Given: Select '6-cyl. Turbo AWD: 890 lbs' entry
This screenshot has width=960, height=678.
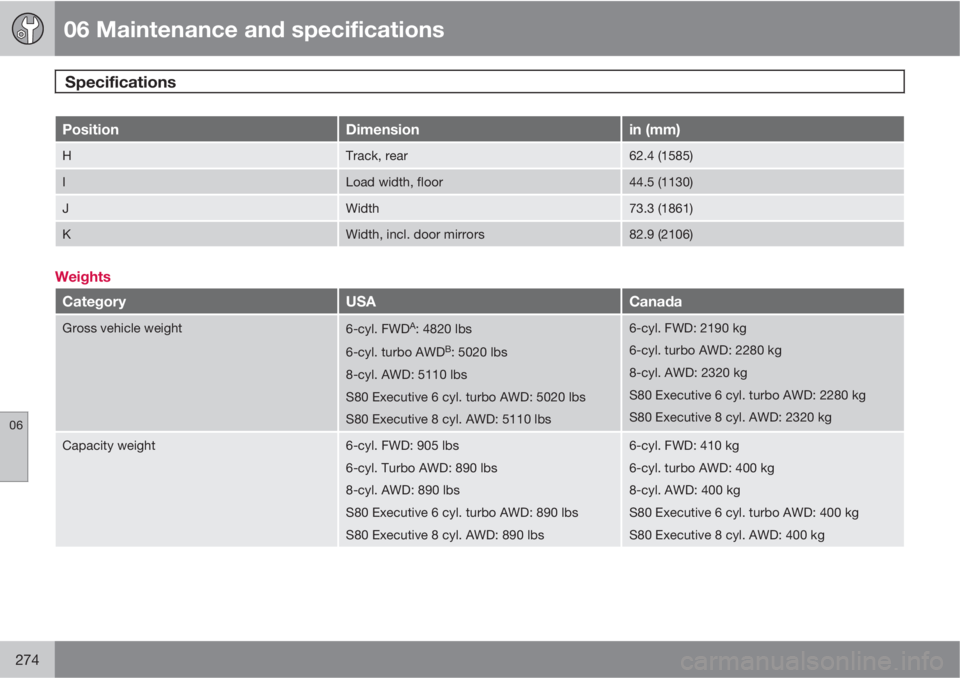Looking at the screenshot, I should point(421,469).
